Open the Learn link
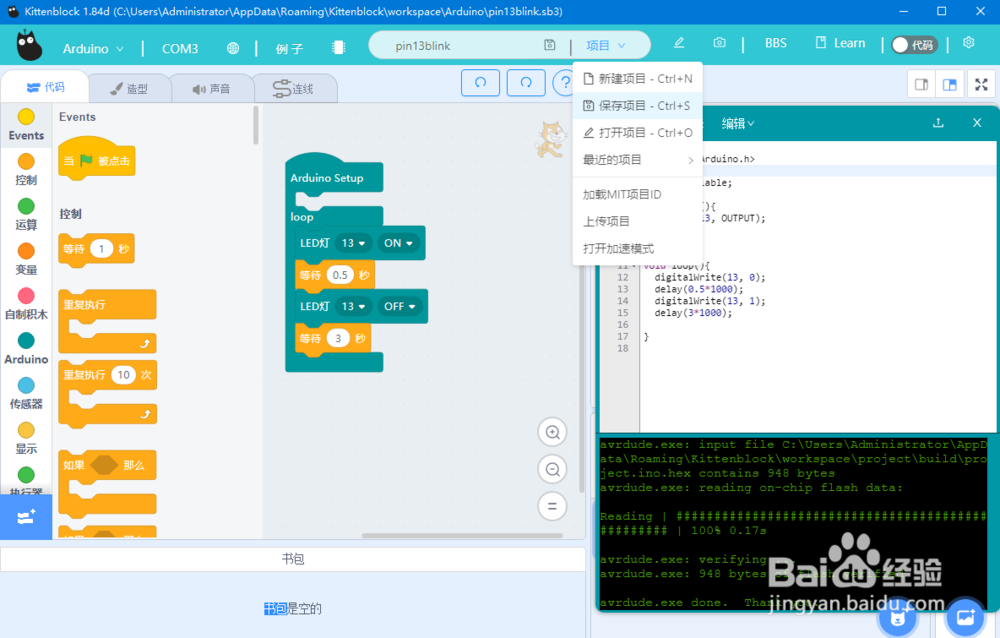 (840, 43)
